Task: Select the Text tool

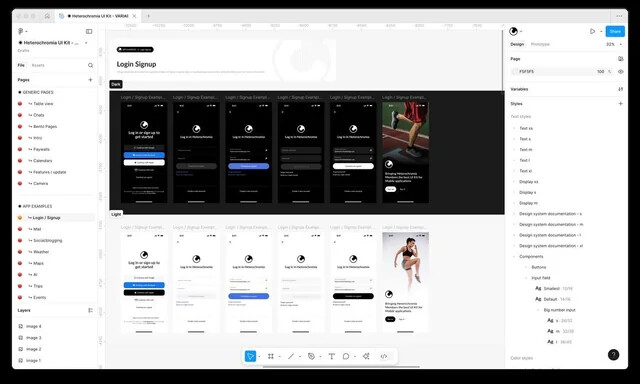Action: click(332, 356)
